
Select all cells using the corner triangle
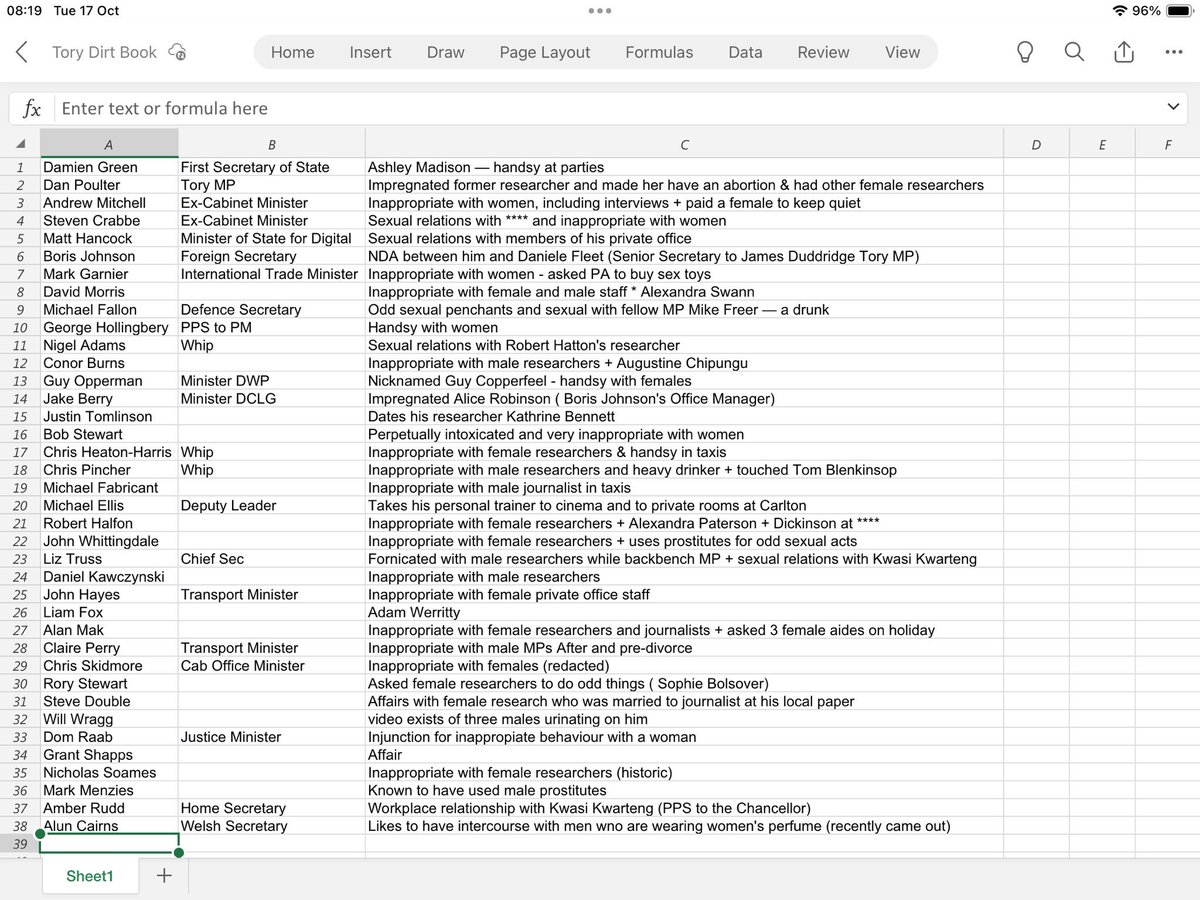click(20, 143)
